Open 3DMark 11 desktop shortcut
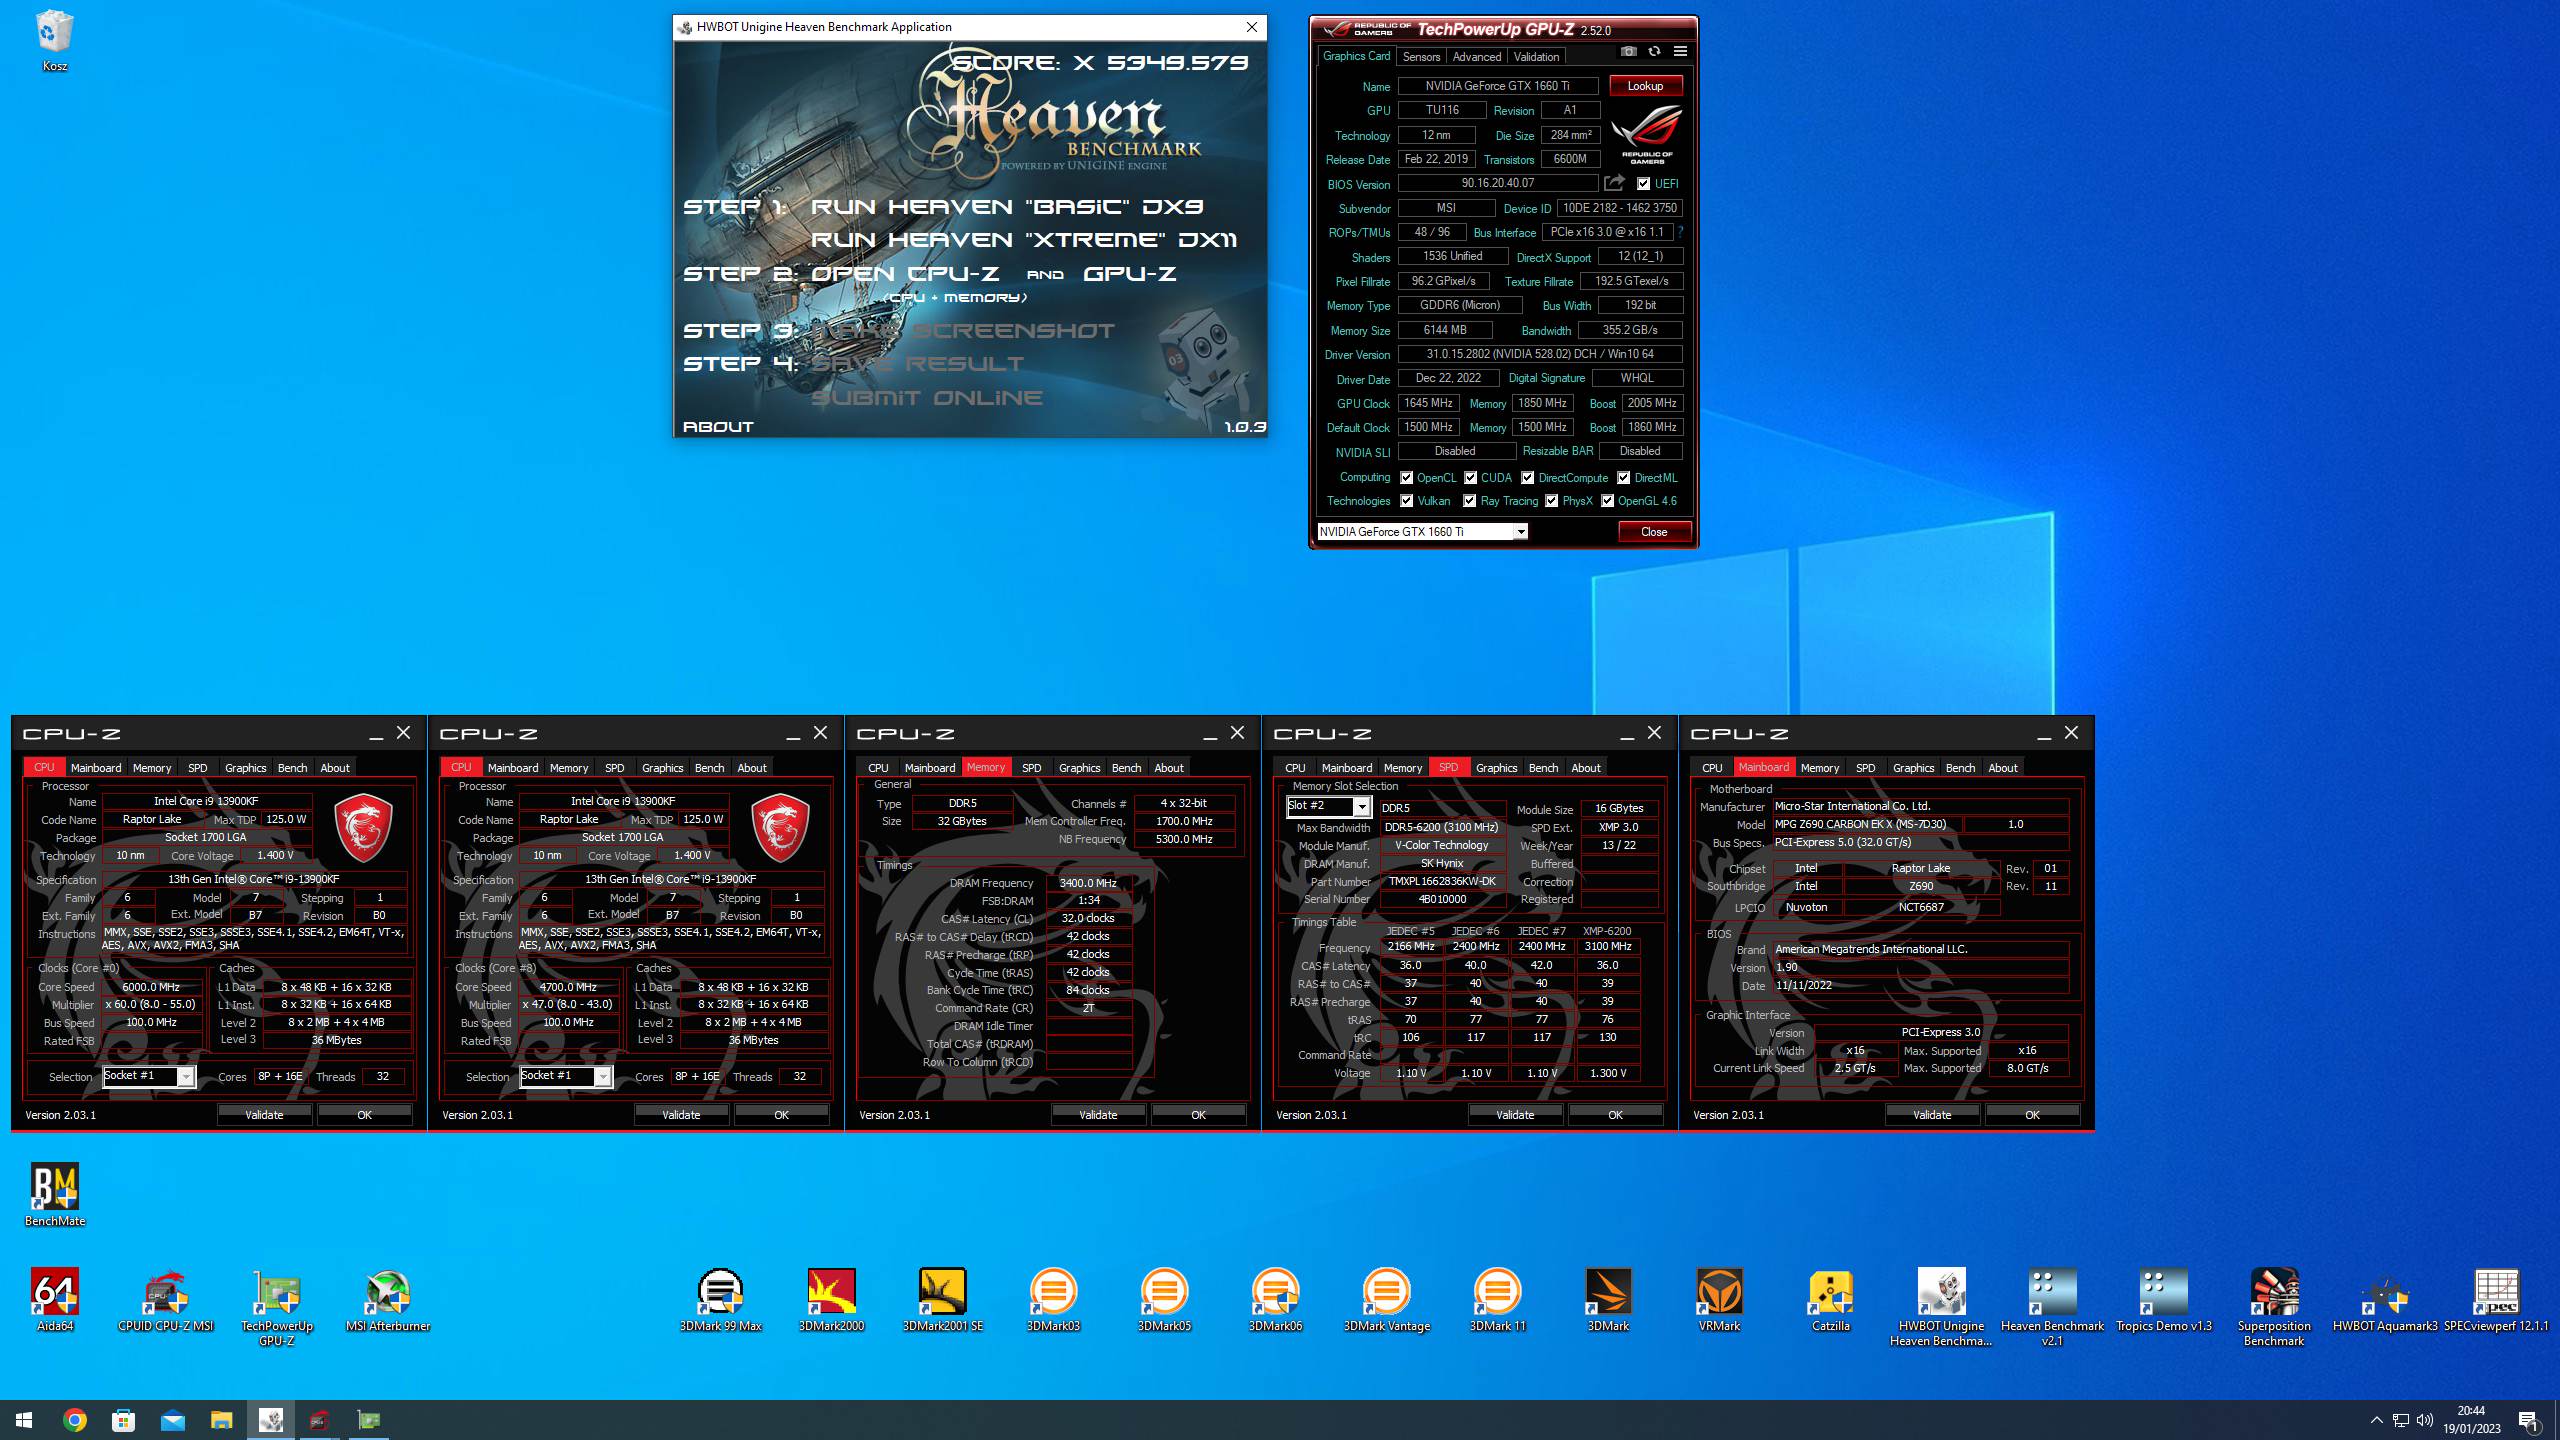 (x=1497, y=1300)
